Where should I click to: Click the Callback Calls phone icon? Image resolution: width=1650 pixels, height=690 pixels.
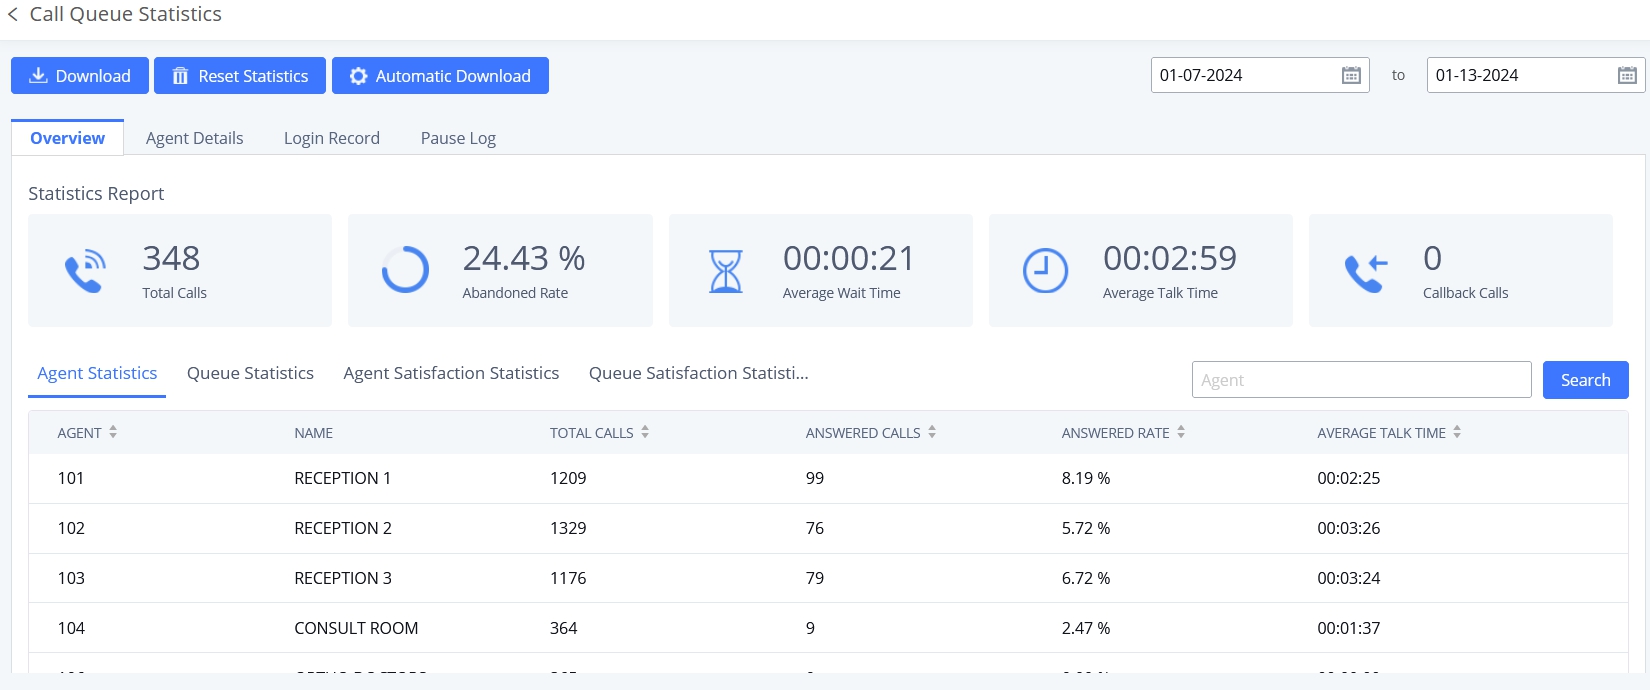coord(1366,271)
